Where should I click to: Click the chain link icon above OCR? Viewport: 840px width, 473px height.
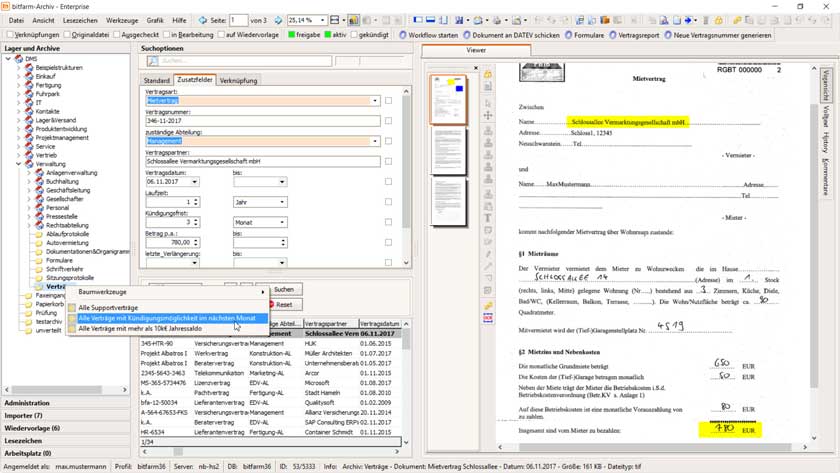tap(488, 306)
